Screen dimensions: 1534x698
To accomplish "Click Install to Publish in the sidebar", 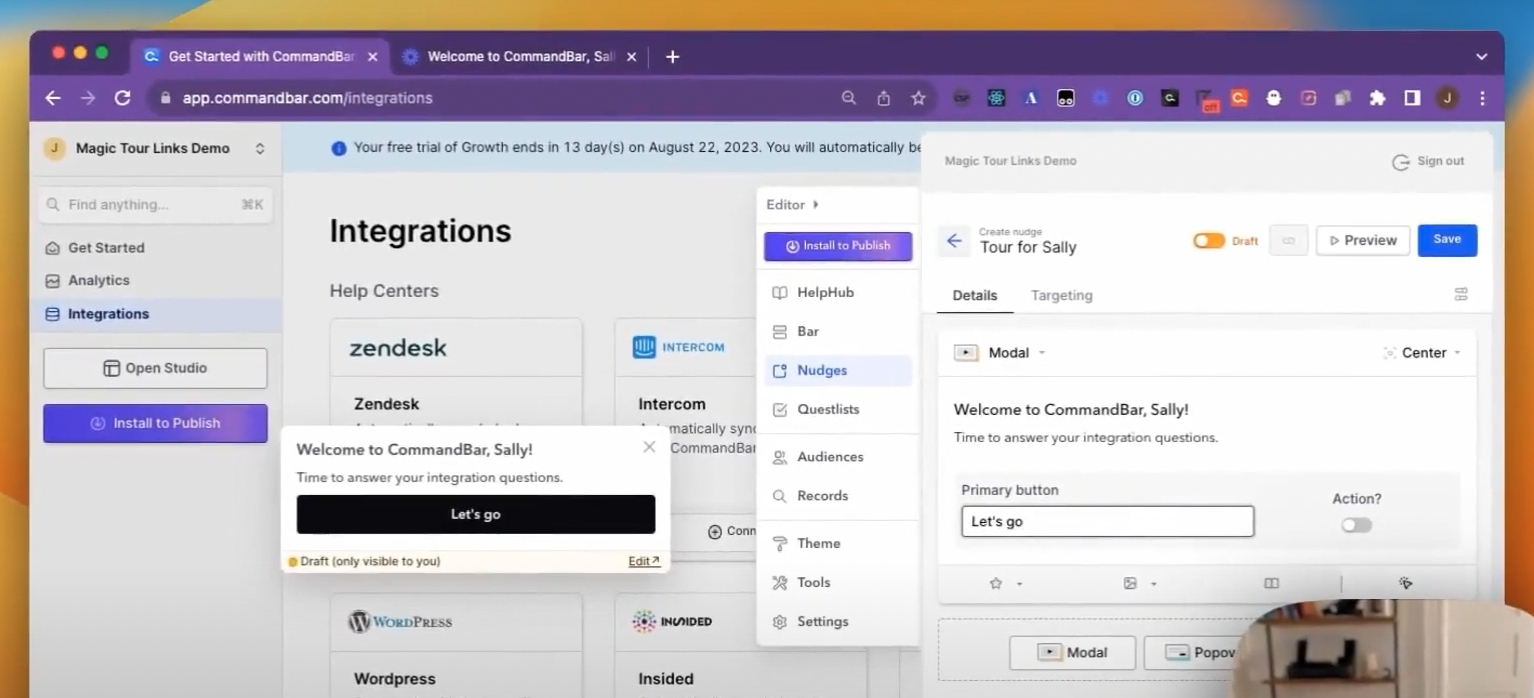I will (x=155, y=423).
